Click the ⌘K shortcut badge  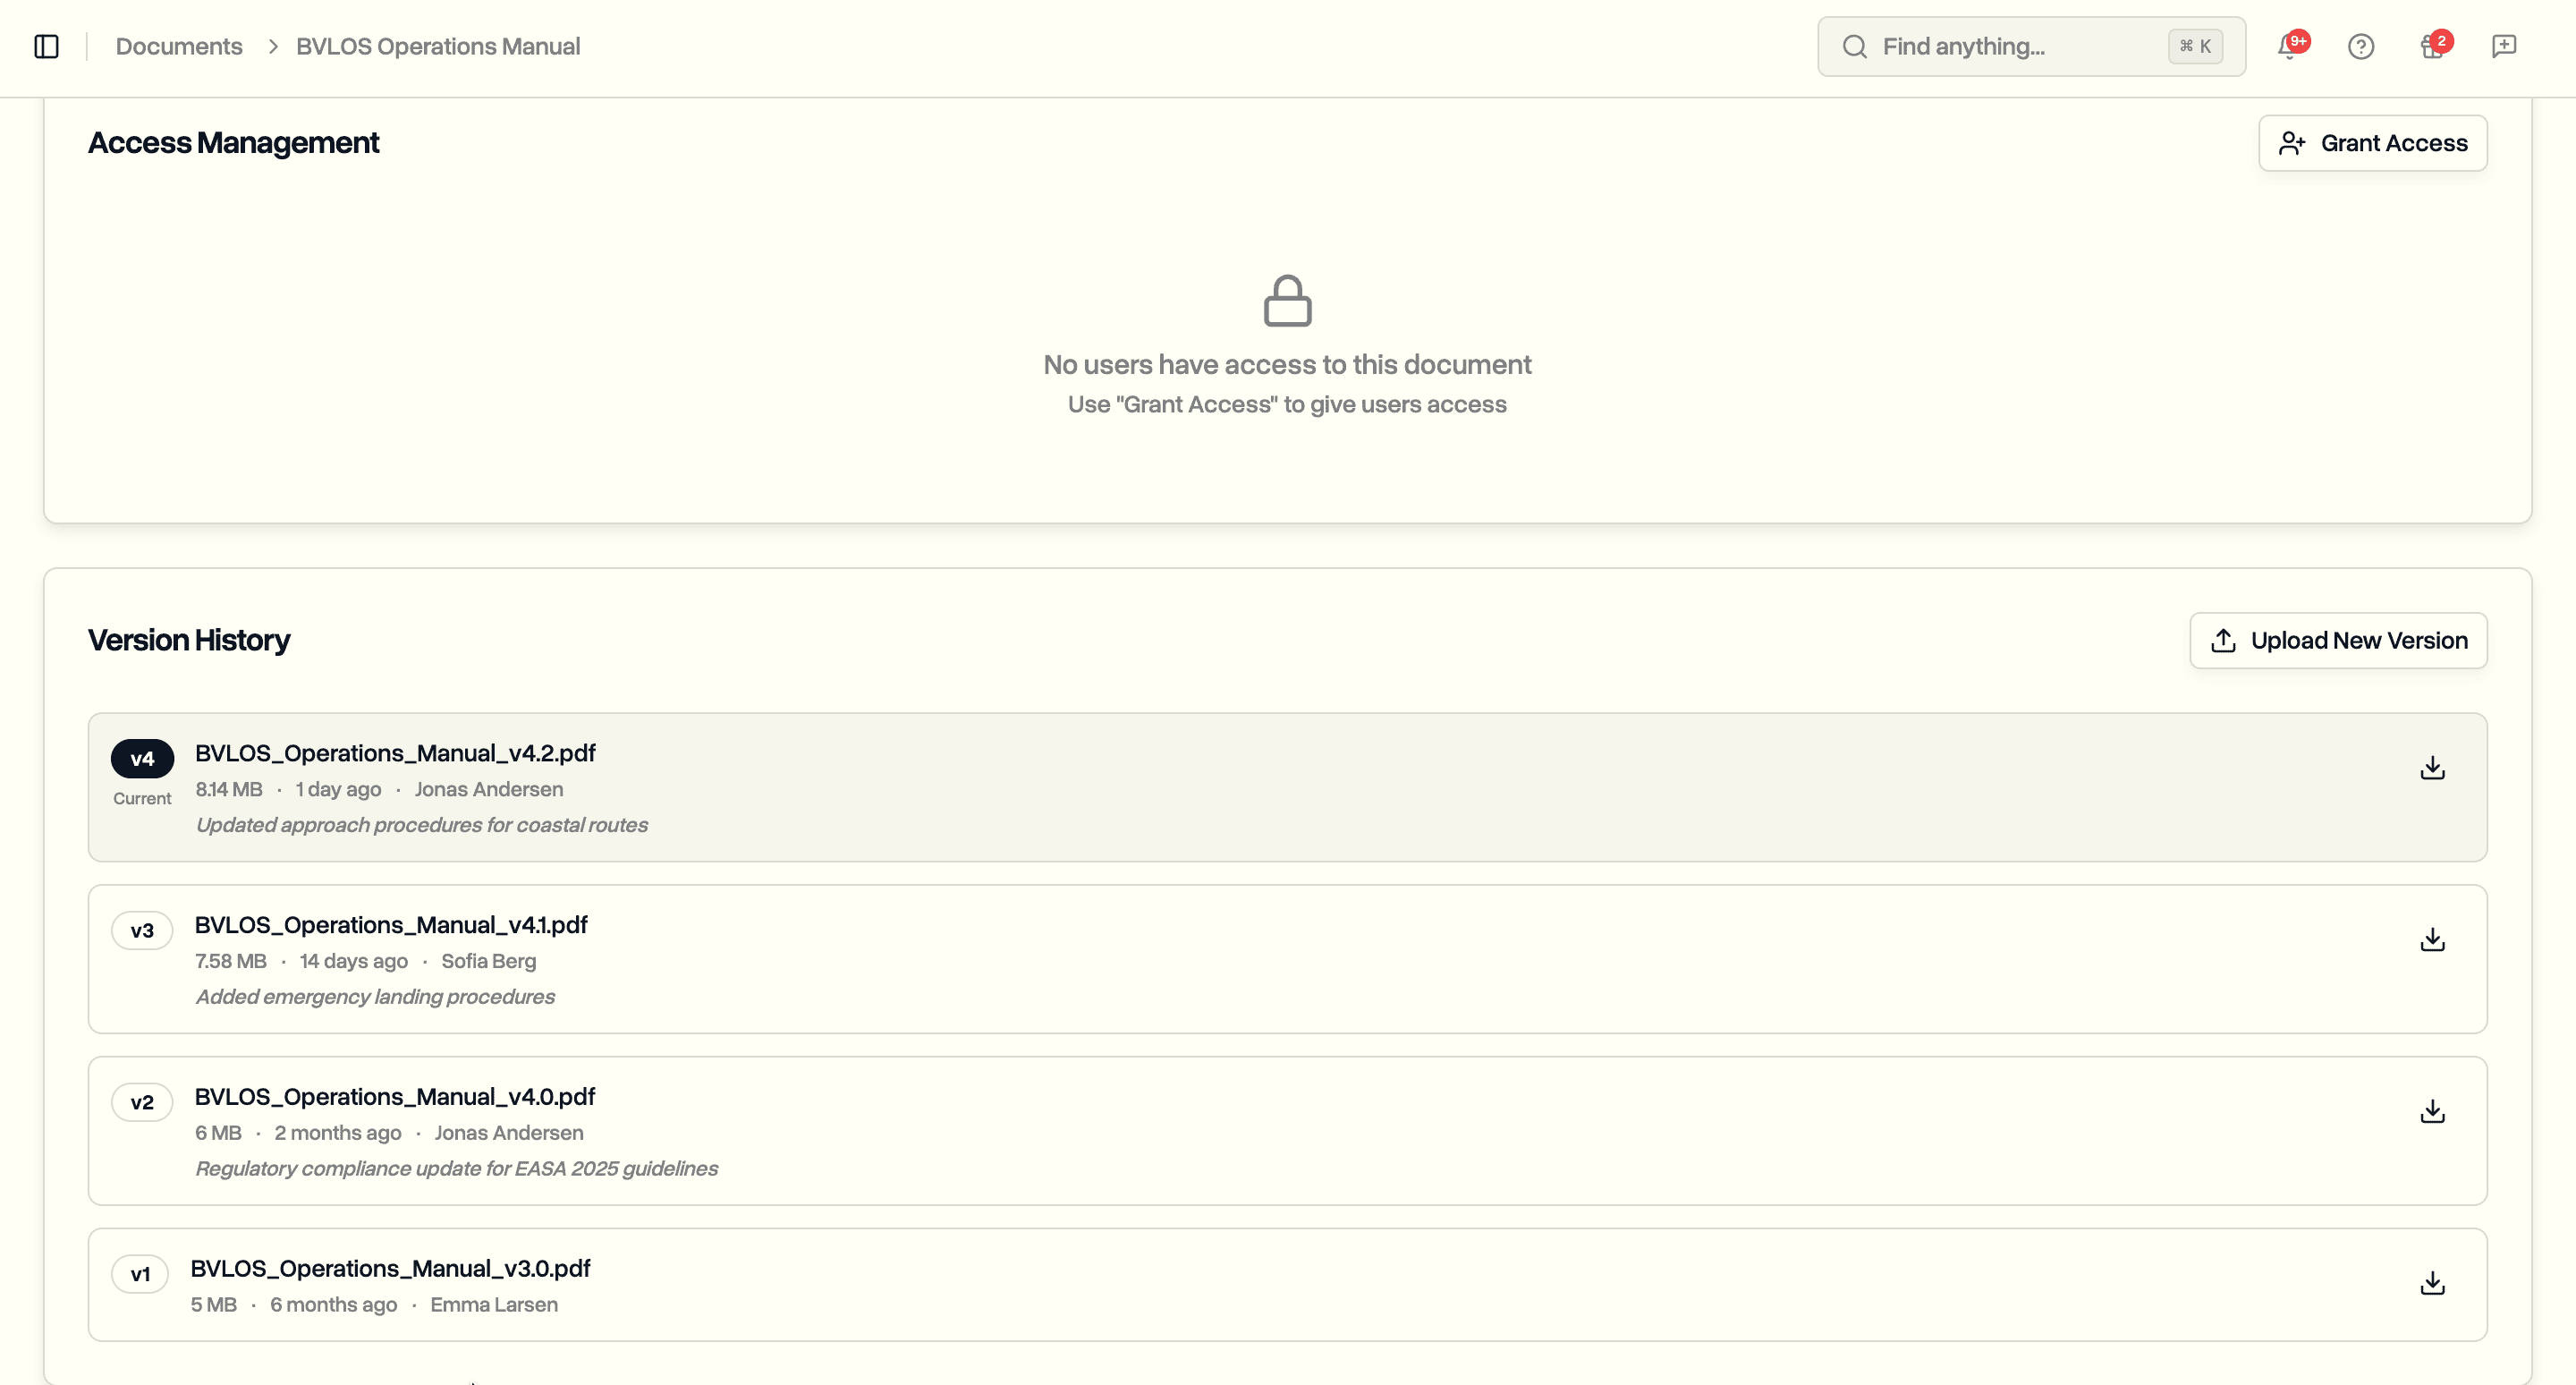(2193, 46)
